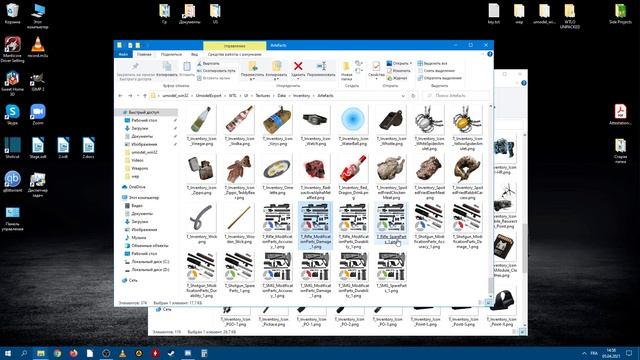
Task: Open the recent locations dropdown beside navigation arrows
Action: [138, 96]
